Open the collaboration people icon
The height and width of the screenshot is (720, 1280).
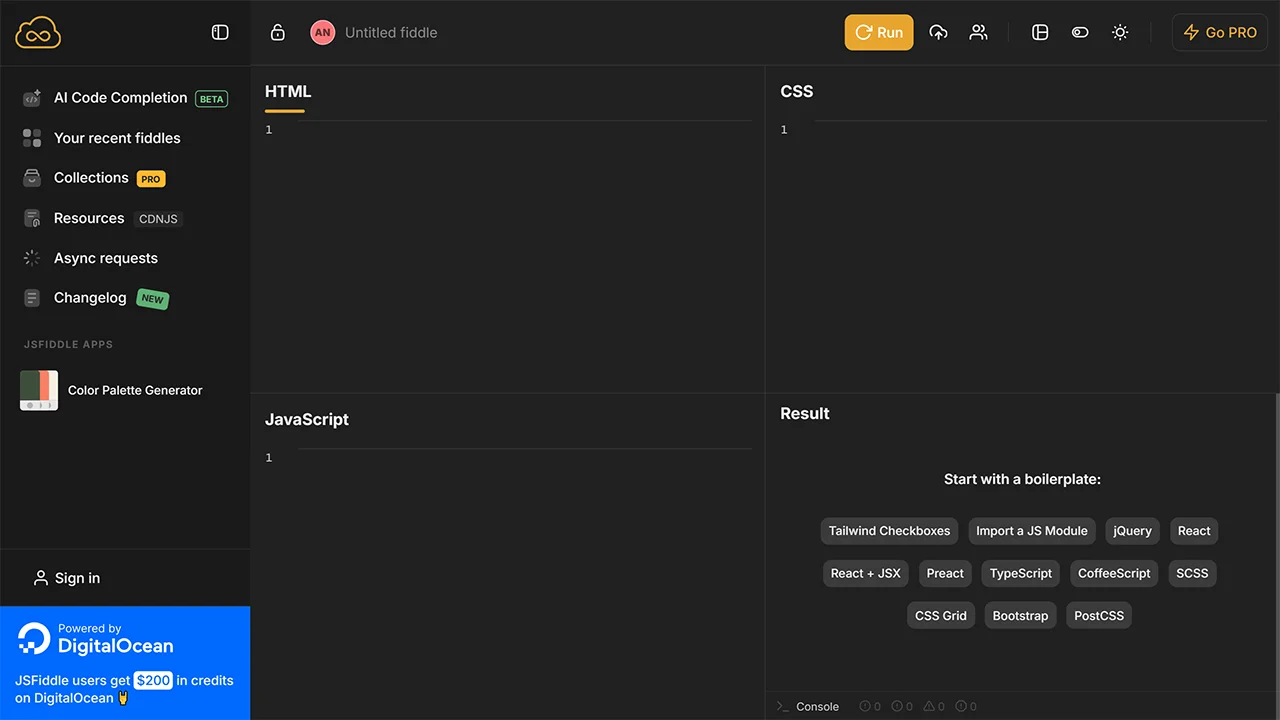978,32
